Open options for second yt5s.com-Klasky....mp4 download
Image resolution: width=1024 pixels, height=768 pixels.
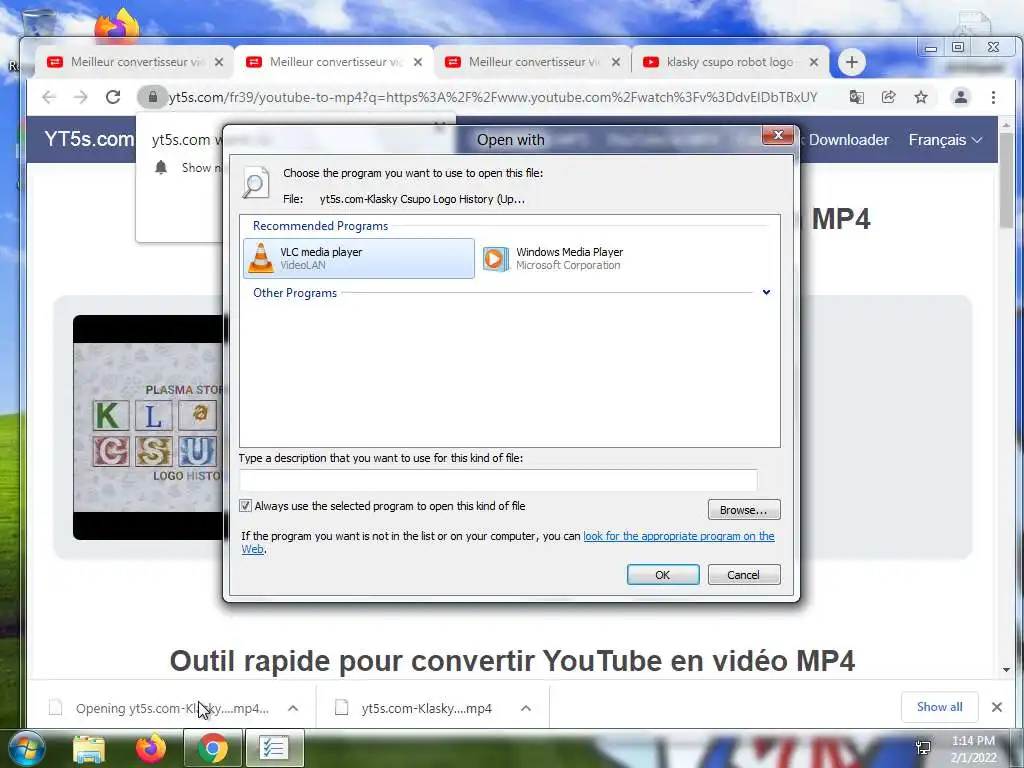(526, 708)
